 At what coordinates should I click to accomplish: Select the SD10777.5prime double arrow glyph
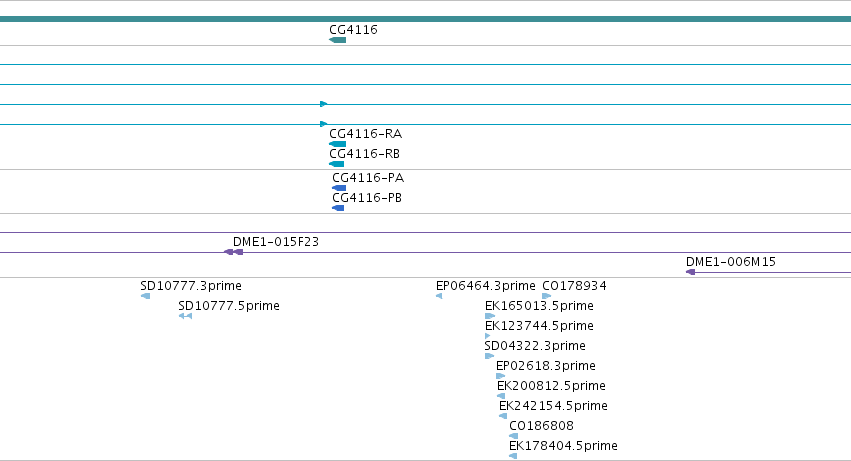185,316
